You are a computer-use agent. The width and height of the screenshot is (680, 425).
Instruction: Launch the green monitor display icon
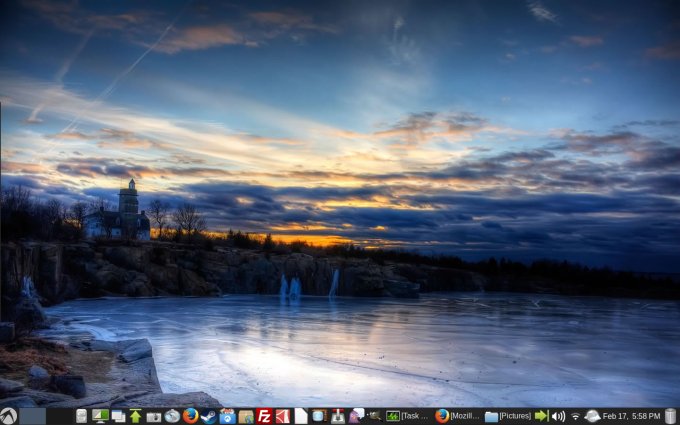[100, 416]
